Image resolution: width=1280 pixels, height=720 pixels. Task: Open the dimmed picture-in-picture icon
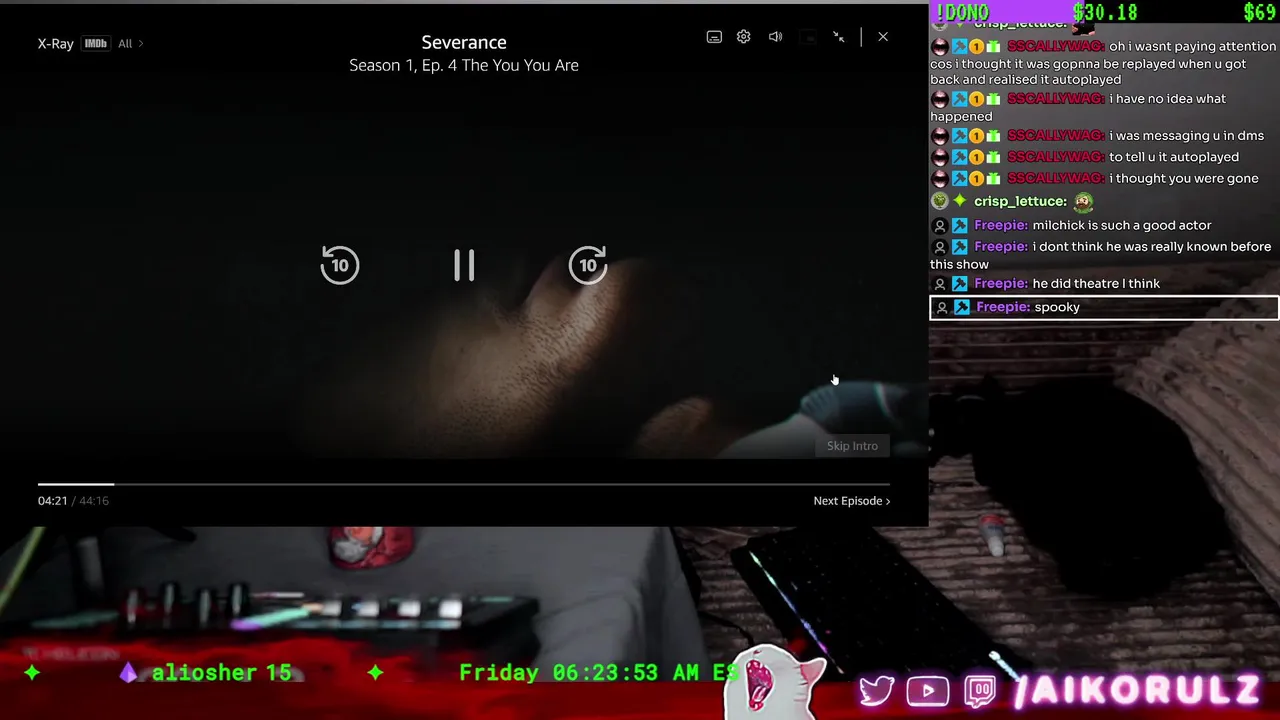(809, 37)
